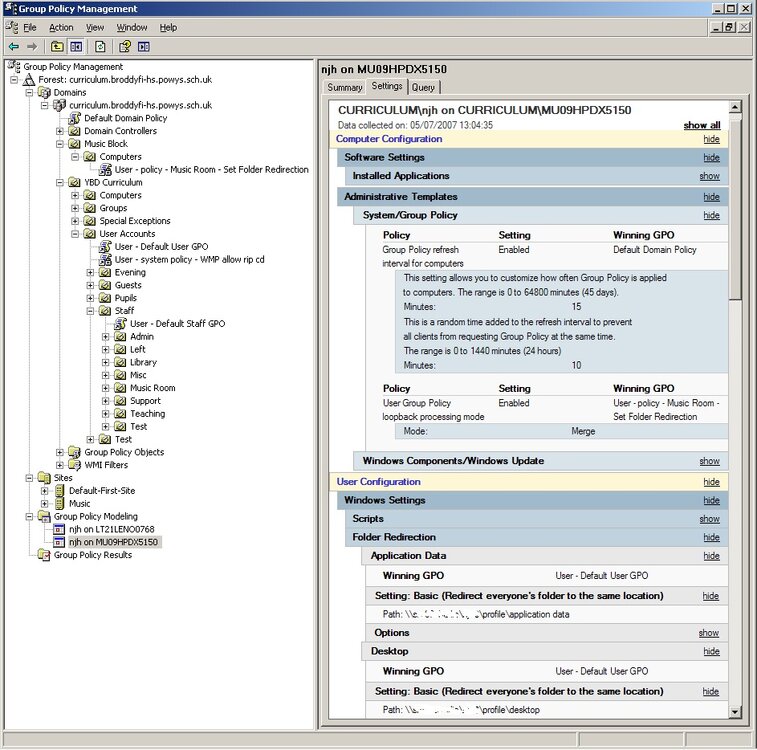Click the Group Policy Results folder icon
This screenshot has width=757, height=750.
(44, 555)
